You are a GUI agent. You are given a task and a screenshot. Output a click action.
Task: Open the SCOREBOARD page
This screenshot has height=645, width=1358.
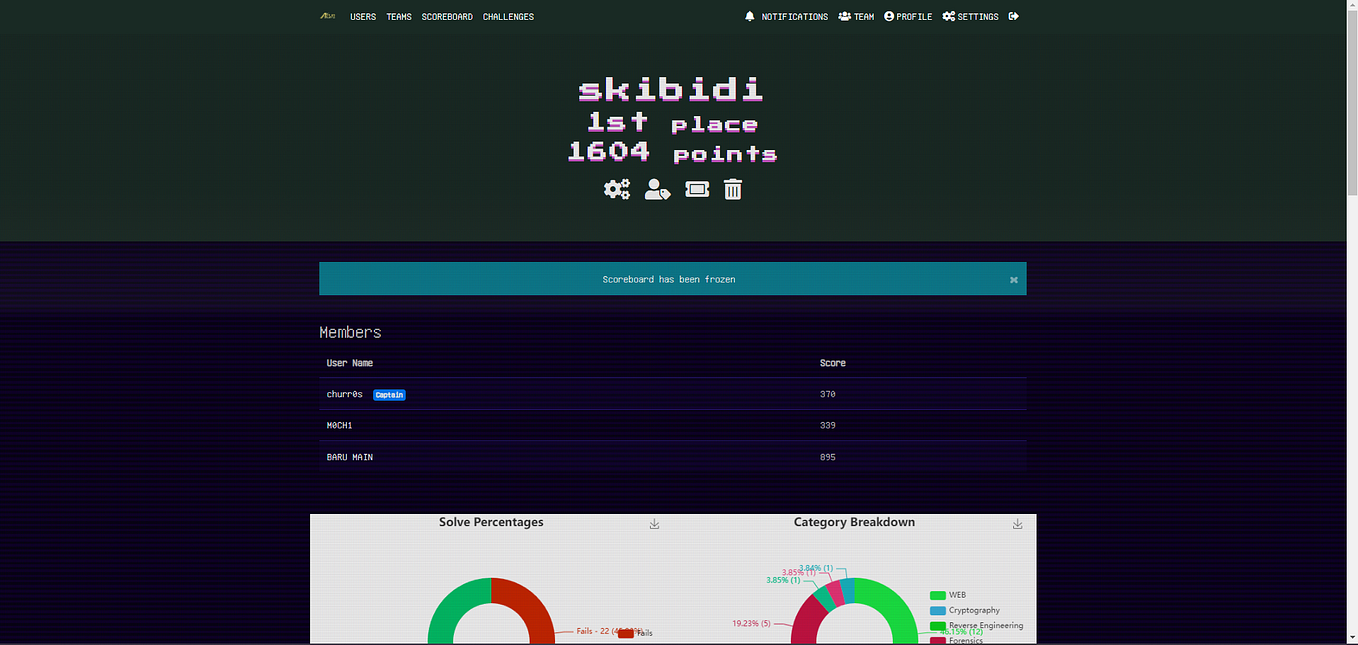(x=447, y=16)
